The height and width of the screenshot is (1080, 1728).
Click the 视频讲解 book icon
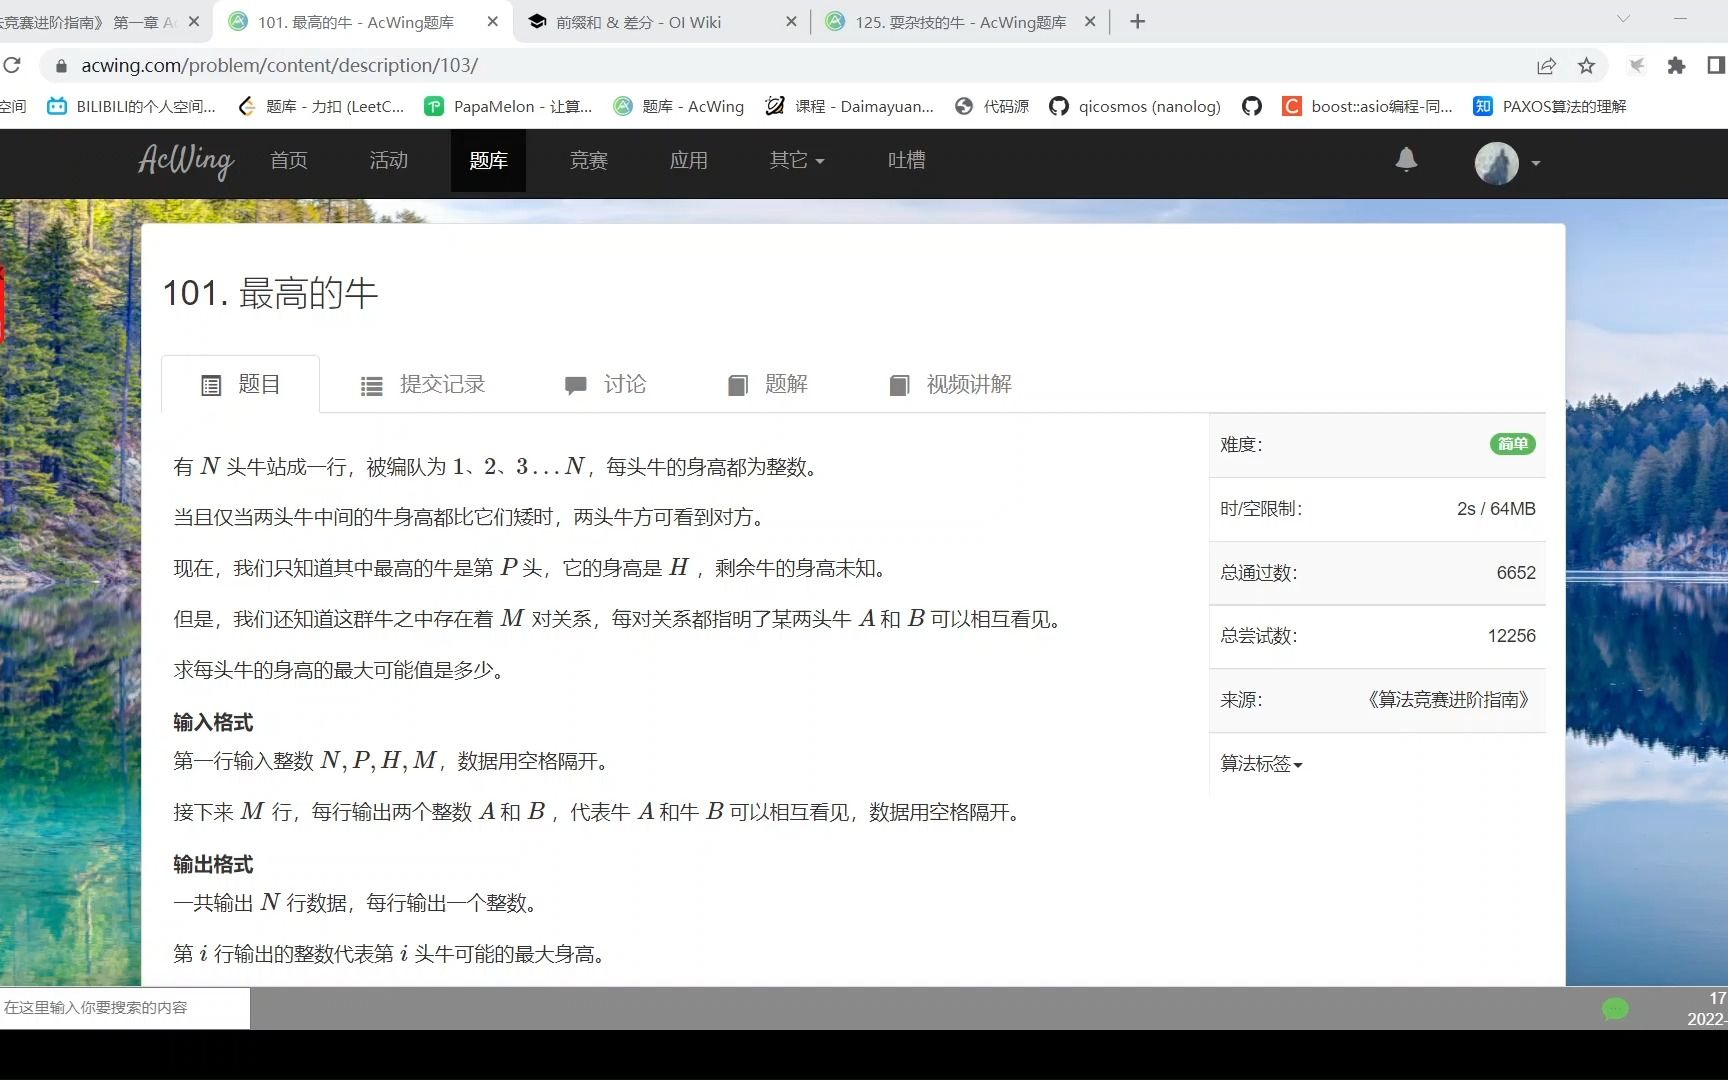[899, 385]
